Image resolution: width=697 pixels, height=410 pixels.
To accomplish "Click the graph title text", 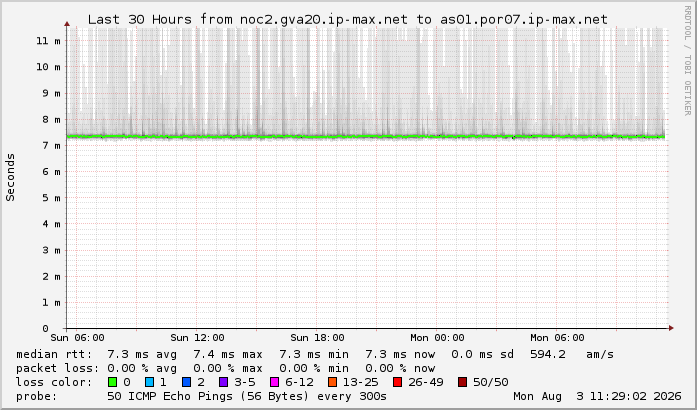I will [x=348, y=20].
